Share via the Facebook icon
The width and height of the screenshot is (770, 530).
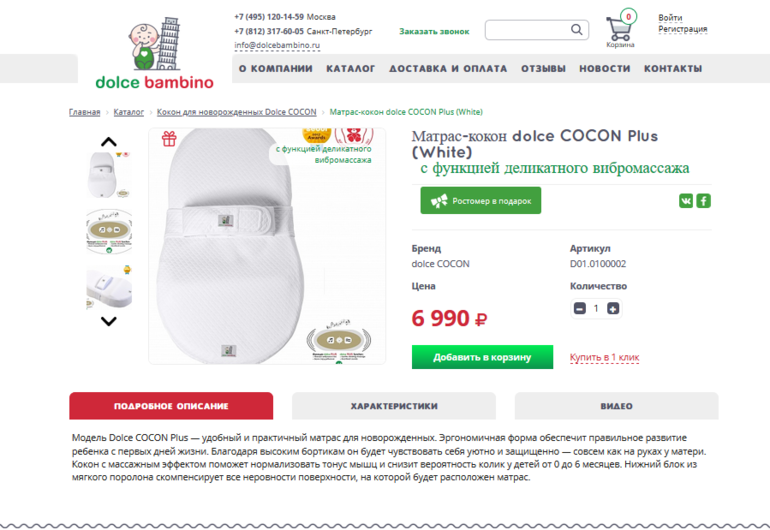(x=704, y=201)
